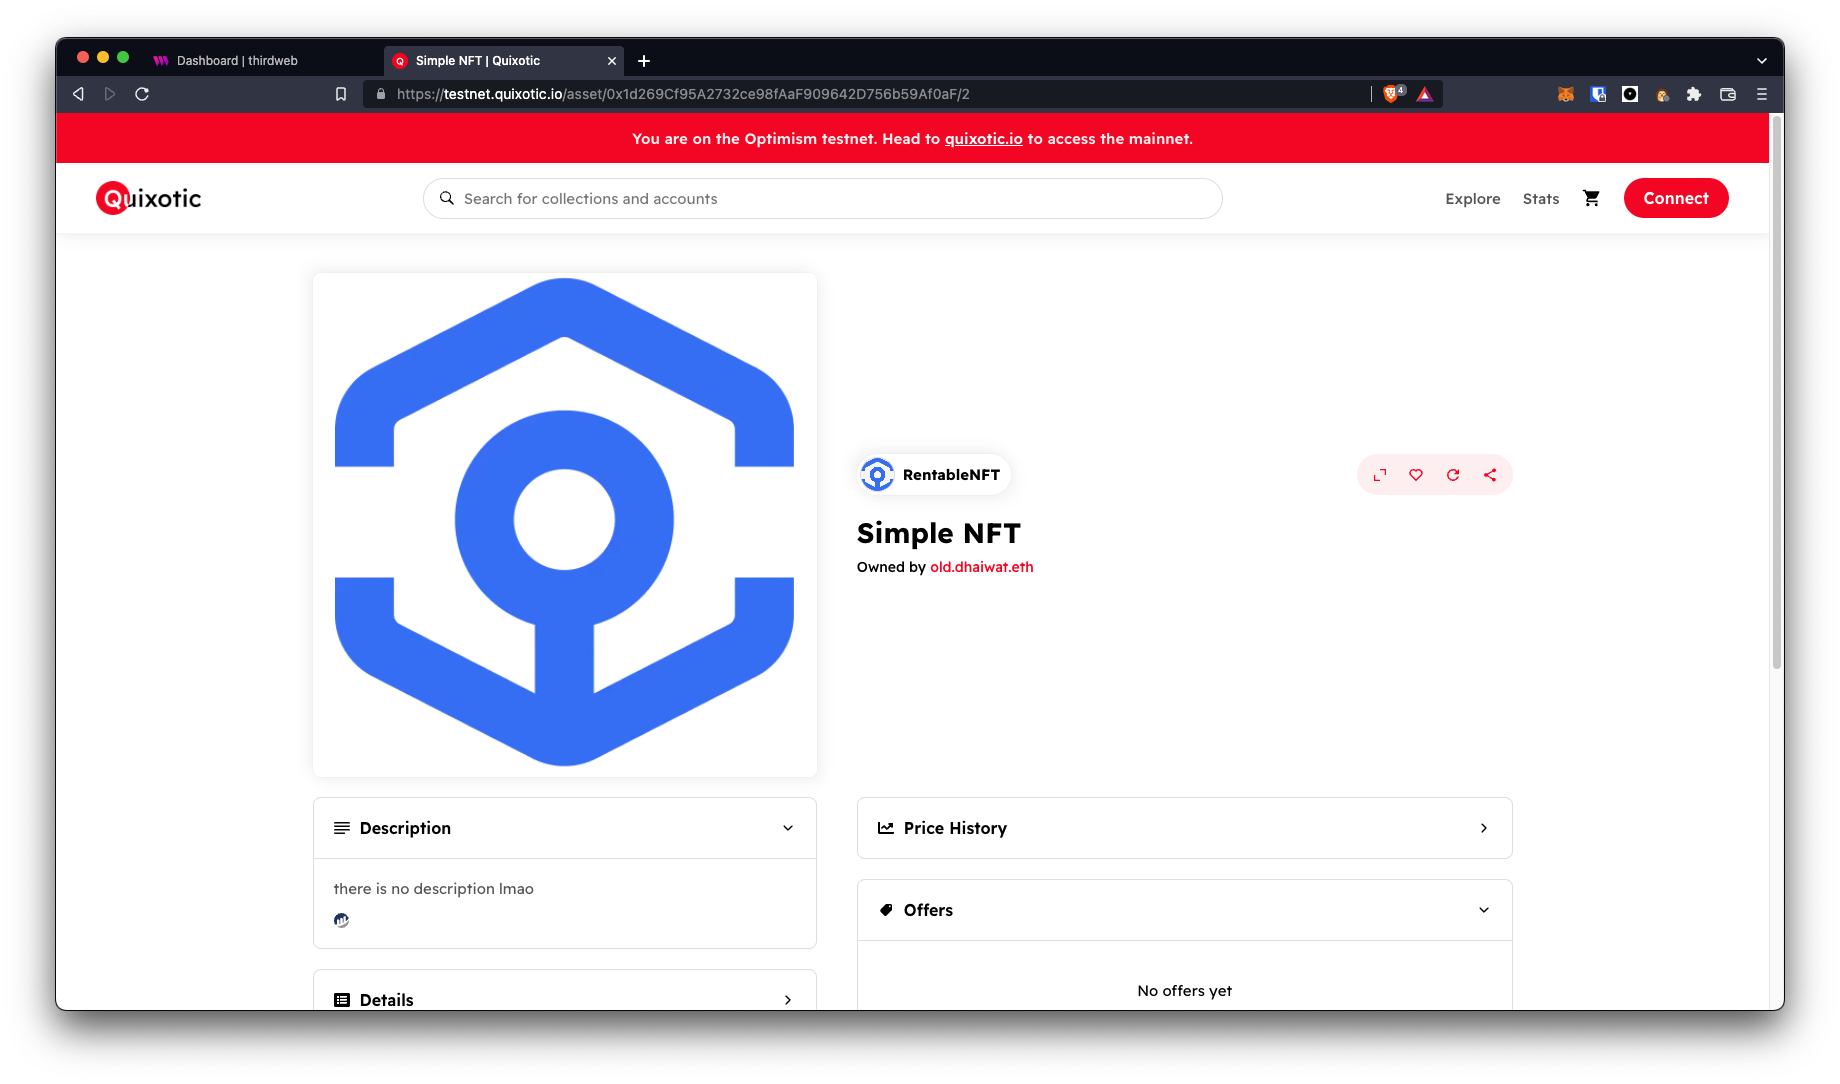Collapse the Offers section

click(x=1483, y=910)
